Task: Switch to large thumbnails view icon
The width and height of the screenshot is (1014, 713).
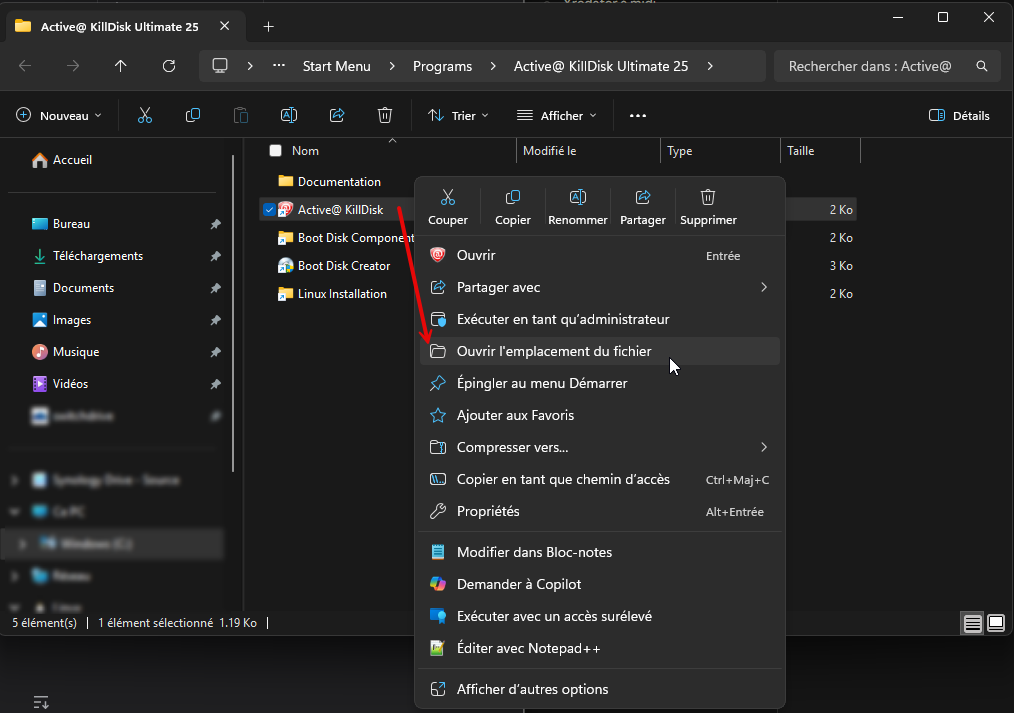Action: click(996, 624)
